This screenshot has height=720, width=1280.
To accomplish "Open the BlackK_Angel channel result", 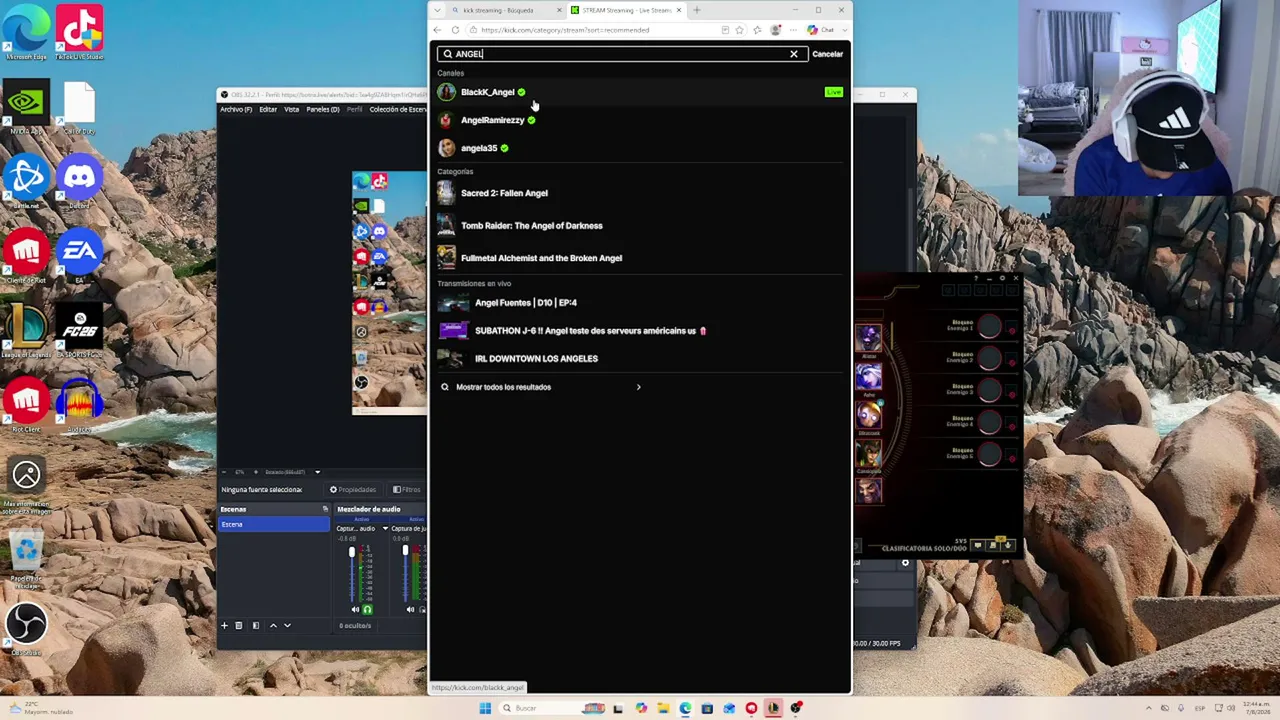I will pyautogui.click(x=640, y=92).
